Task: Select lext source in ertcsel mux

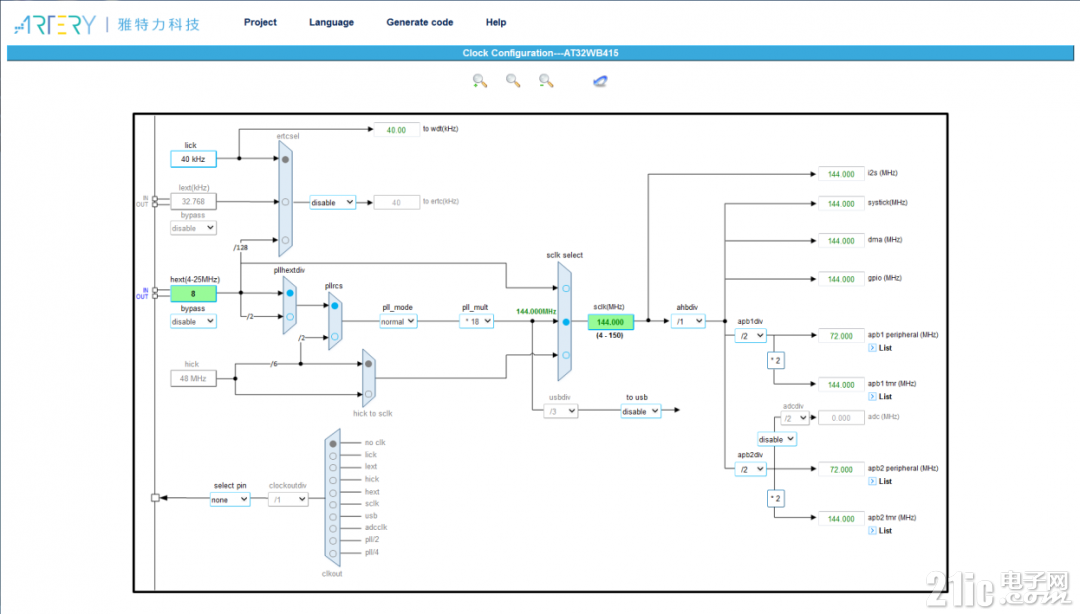Action: [x=285, y=202]
